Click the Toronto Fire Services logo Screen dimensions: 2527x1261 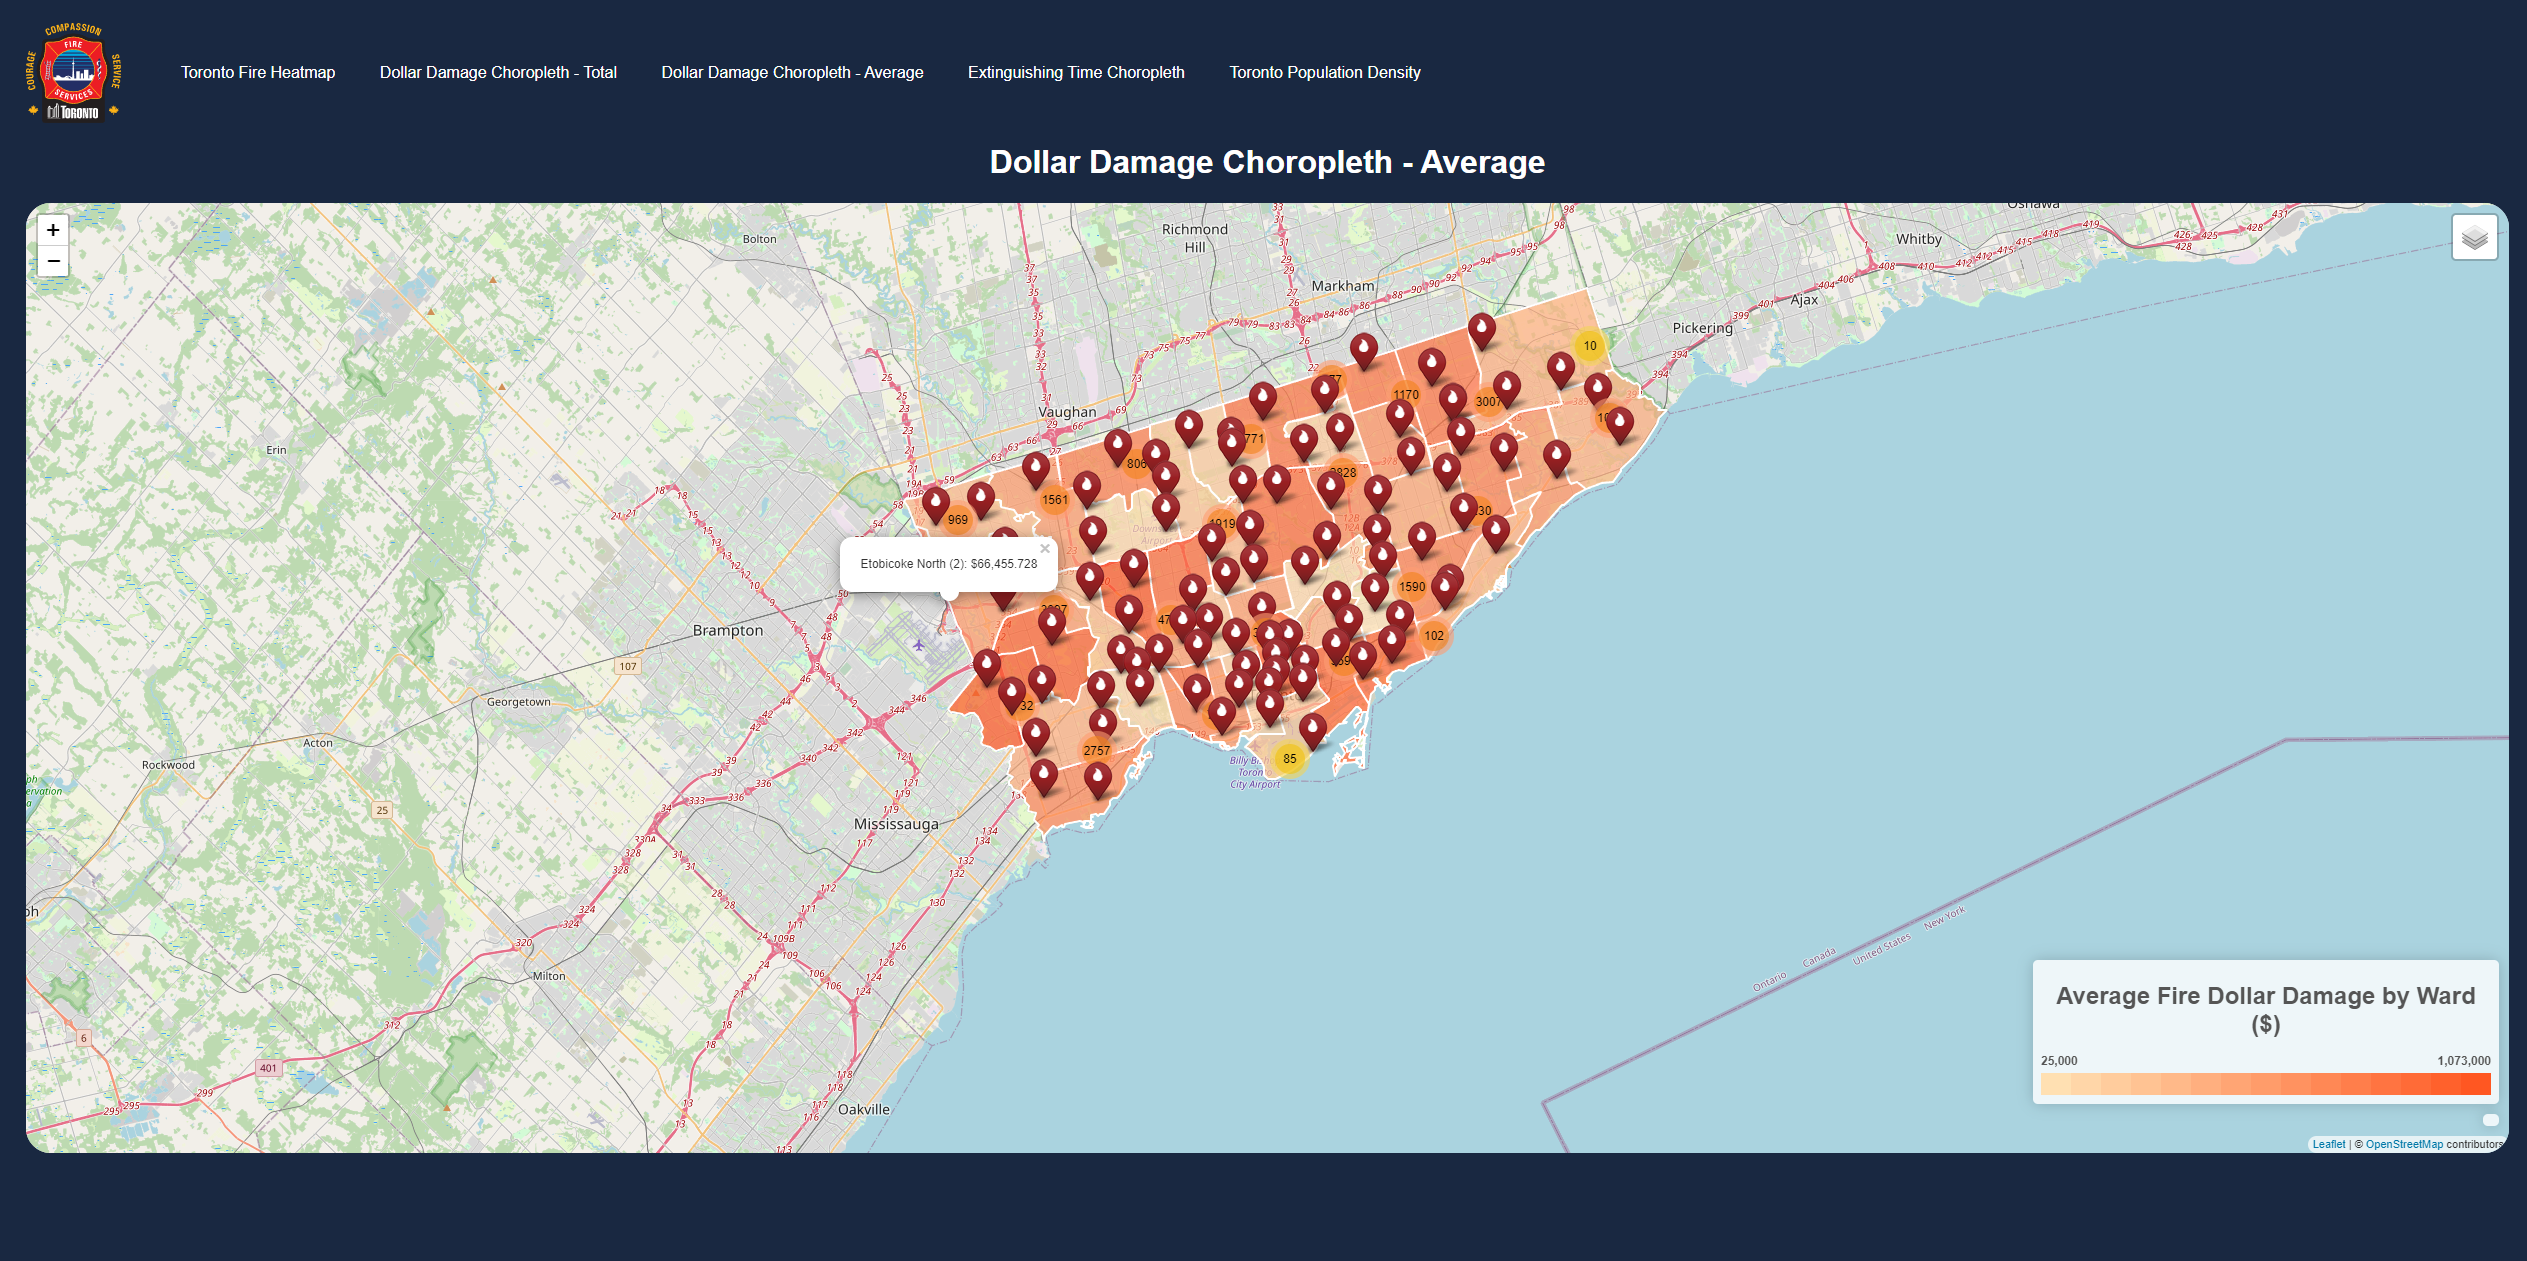74,71
